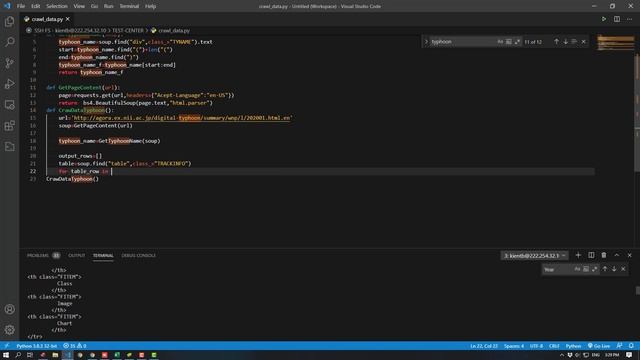The width and height of the screenshot is (640, 360).
Task: Open the Go menu
Action: [x=94, y=6]
